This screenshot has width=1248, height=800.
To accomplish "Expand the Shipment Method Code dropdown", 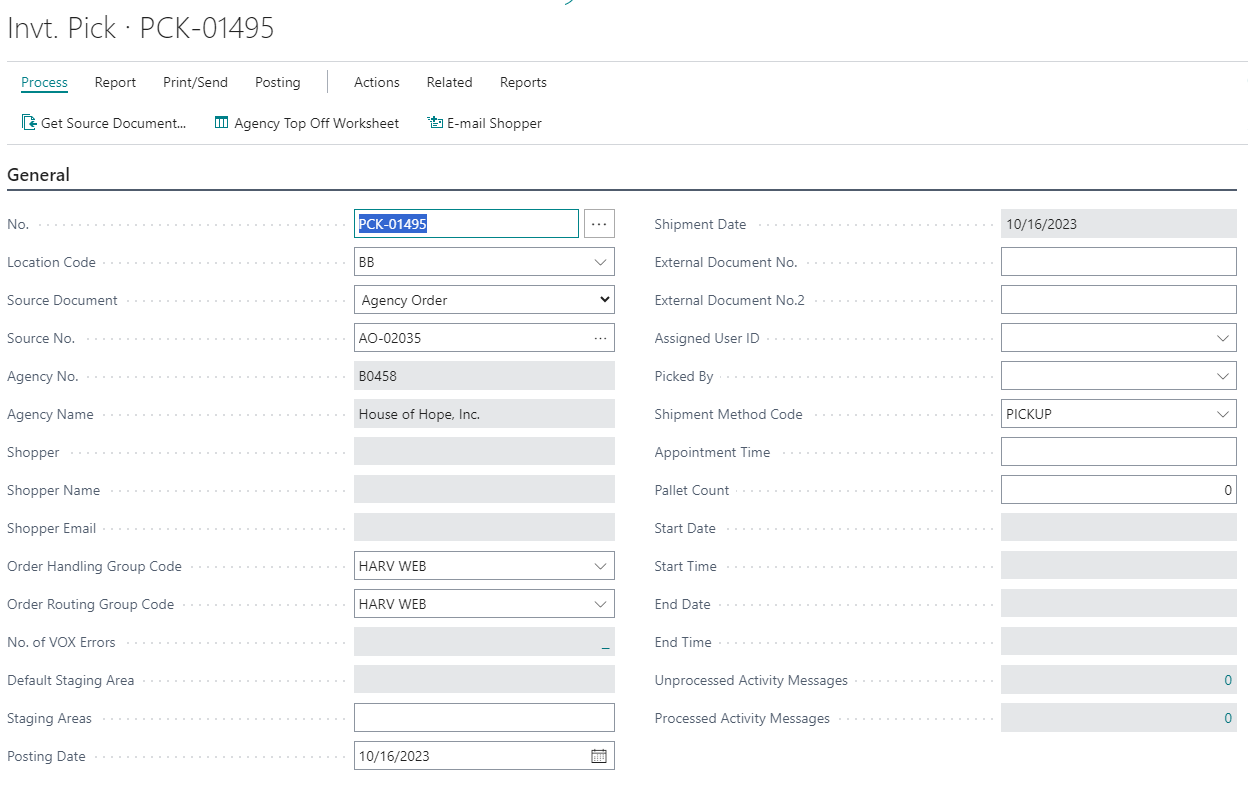I will coord(1222,414).
